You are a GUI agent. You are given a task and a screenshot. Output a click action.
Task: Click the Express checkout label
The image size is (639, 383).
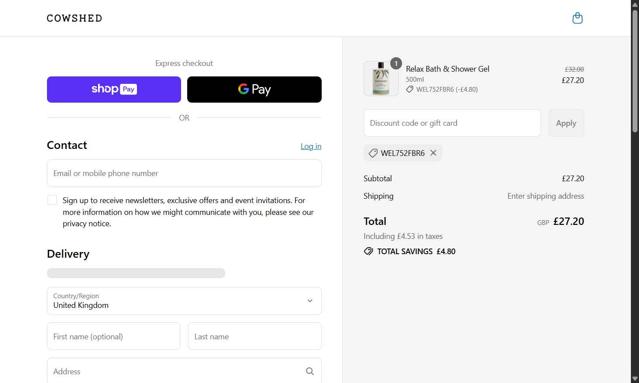click(x=184, y=63)
